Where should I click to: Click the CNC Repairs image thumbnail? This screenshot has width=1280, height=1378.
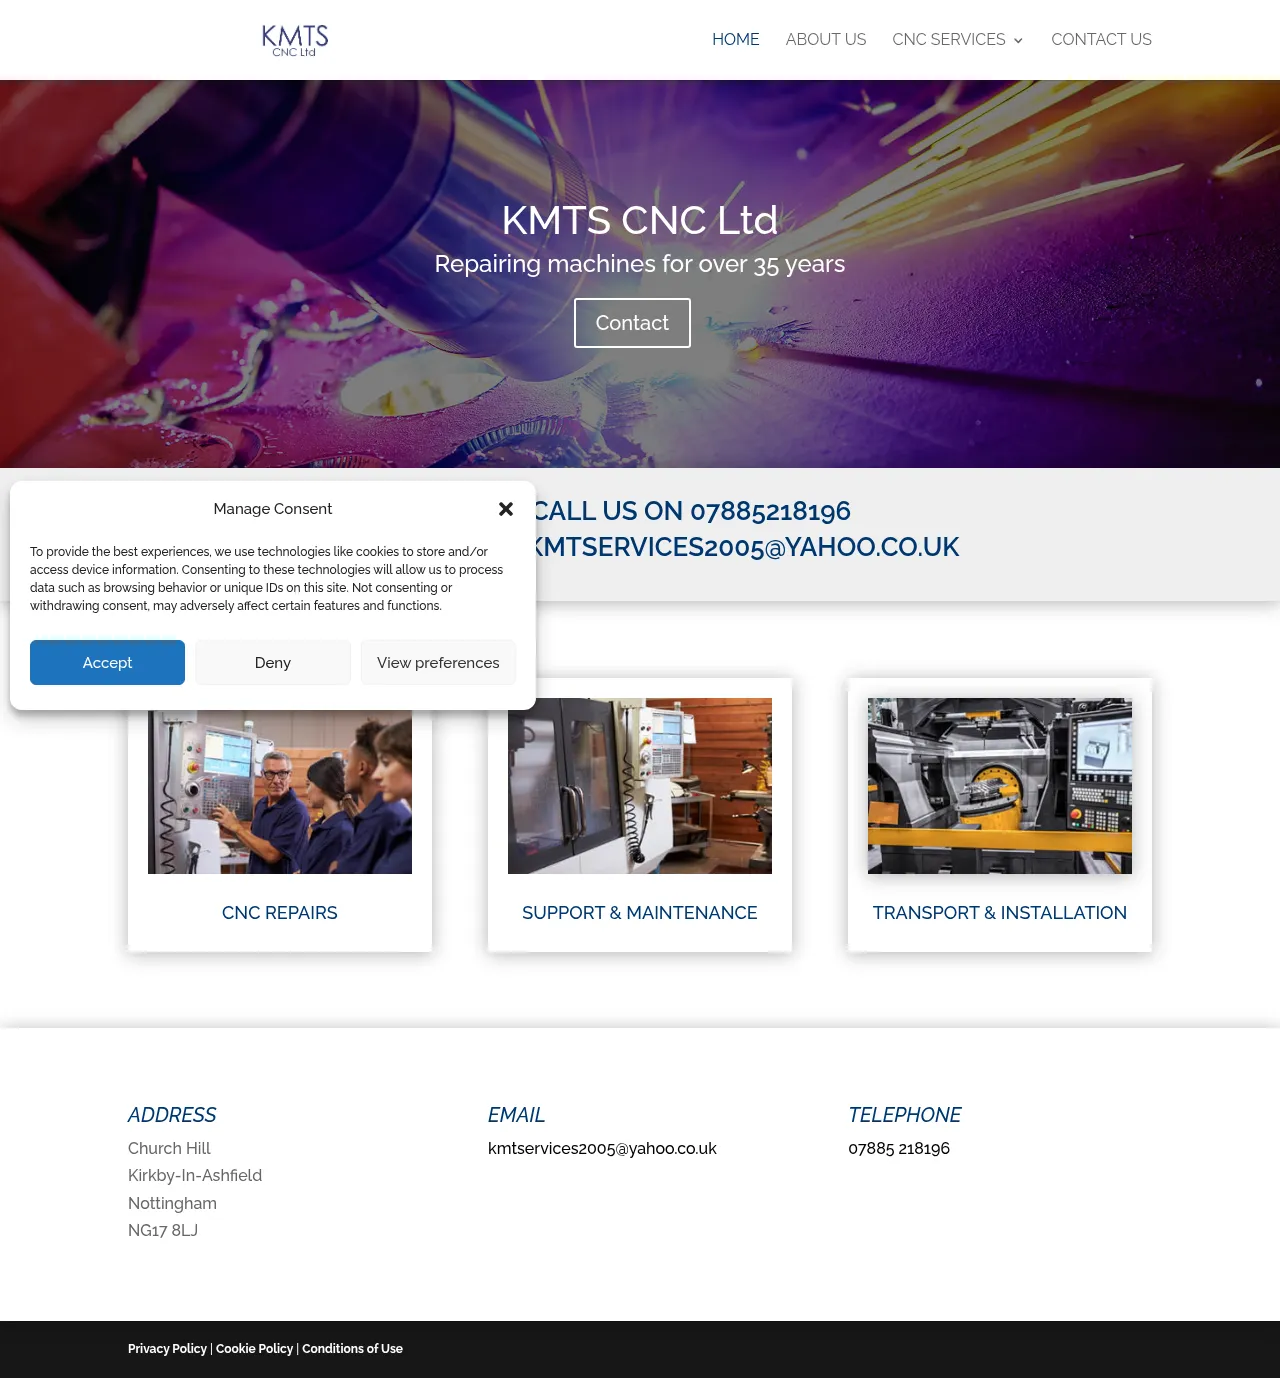tap(280, 792)
